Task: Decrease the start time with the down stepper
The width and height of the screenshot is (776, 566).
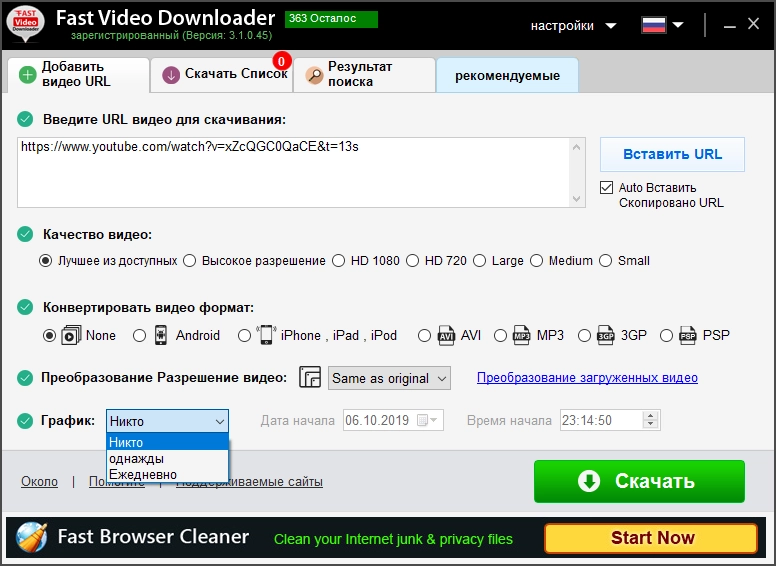Action: click(x=651, y=425)
